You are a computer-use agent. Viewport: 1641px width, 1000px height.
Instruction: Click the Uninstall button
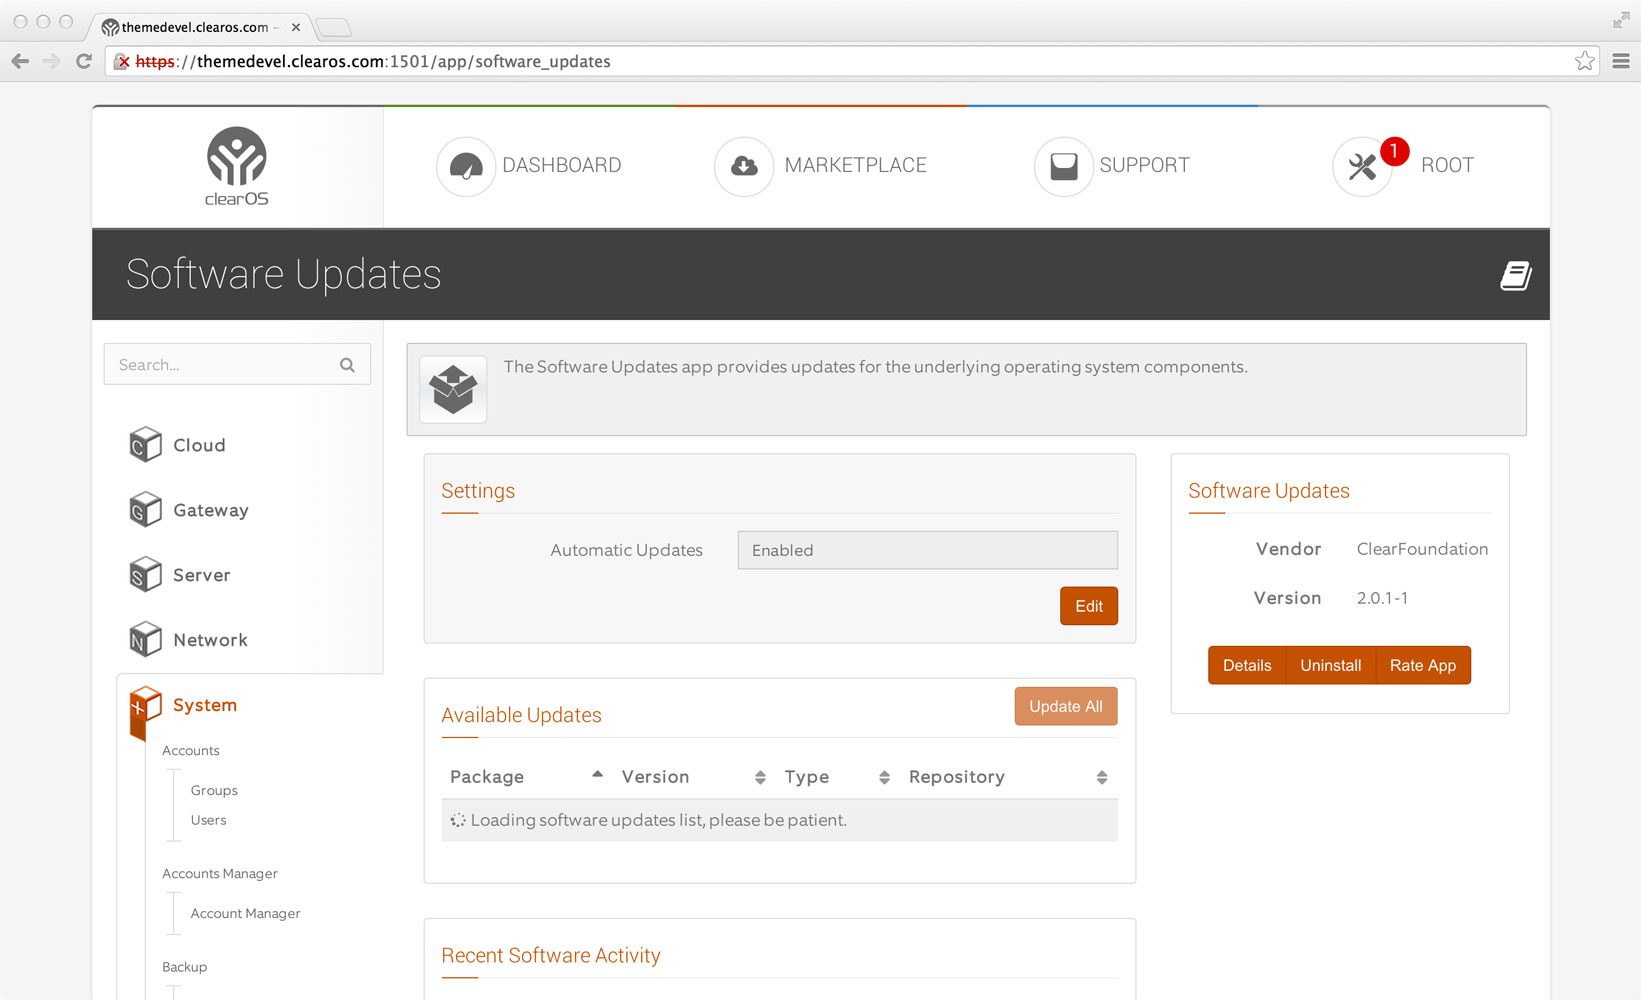pyautogui.click(x=1330, y=665)
